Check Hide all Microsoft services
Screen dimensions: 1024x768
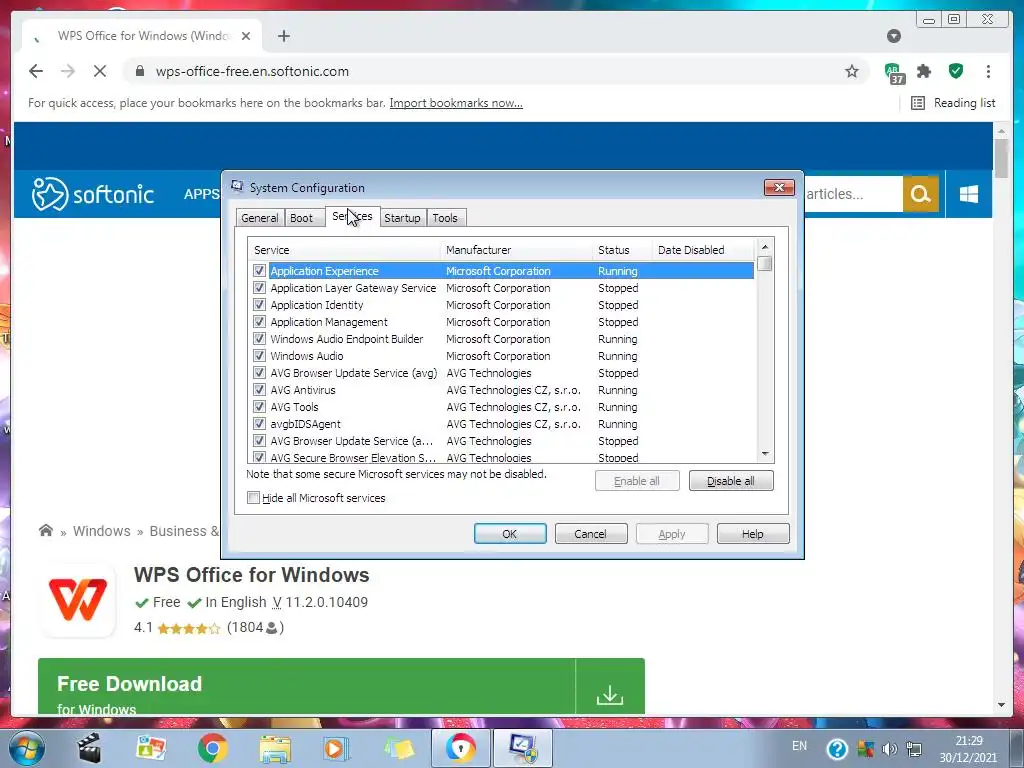(x=253, y=498)
